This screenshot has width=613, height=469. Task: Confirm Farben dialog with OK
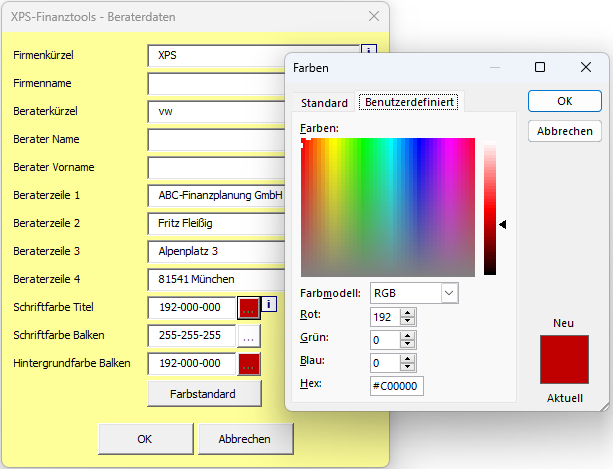point(565,101)
